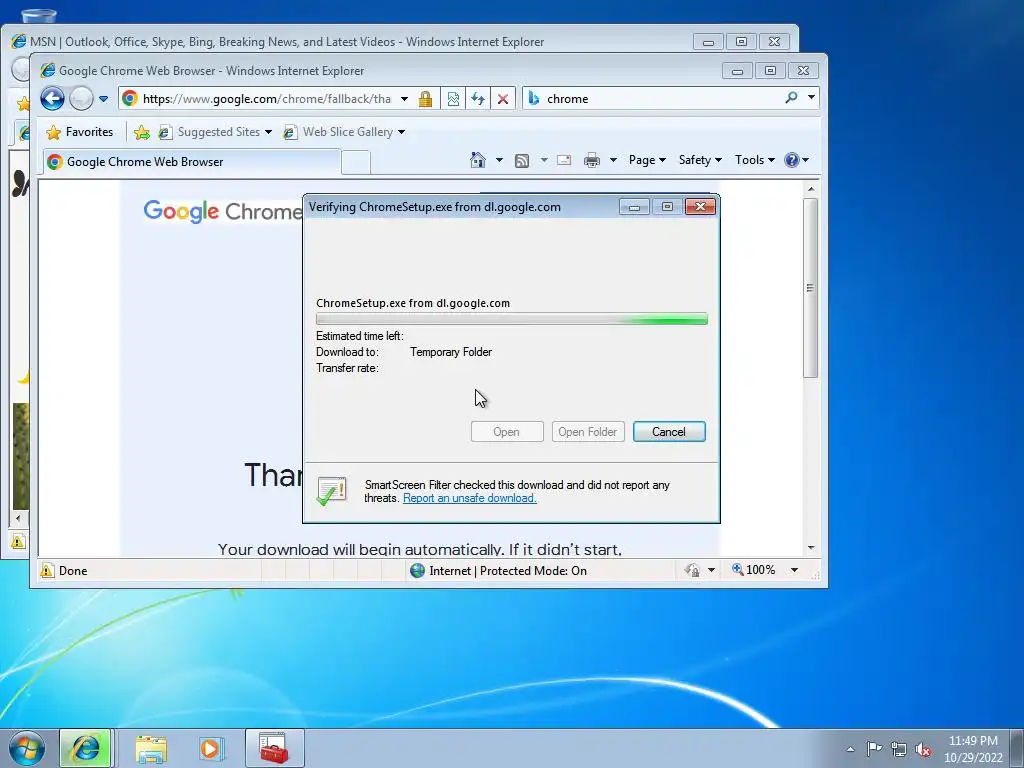Open the Favorites center

coord(80,132)
